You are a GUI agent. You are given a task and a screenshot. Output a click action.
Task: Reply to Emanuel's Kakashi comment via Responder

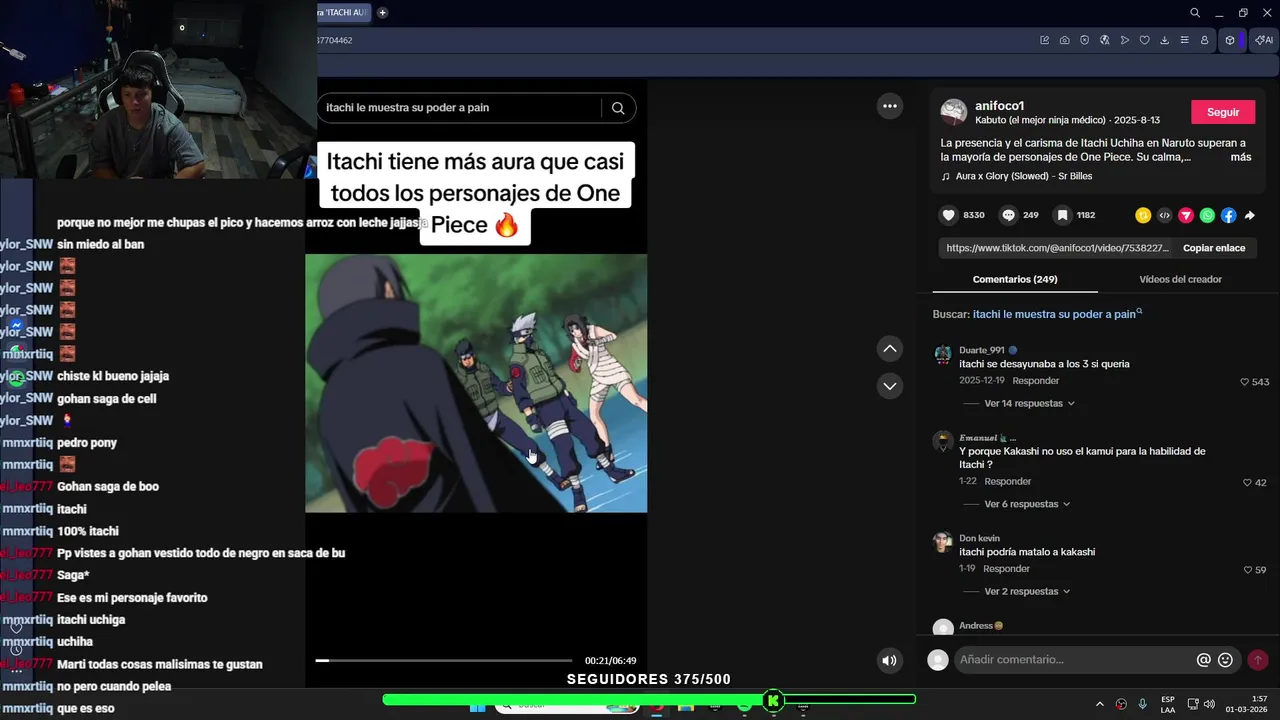[1007, 482]
